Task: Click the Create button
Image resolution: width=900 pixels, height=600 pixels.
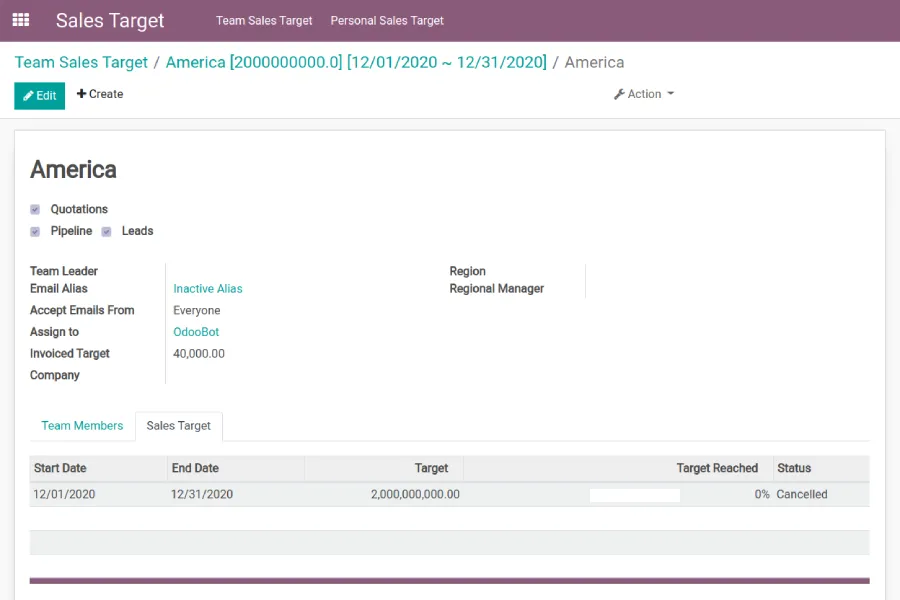Action: pos(100,94)
